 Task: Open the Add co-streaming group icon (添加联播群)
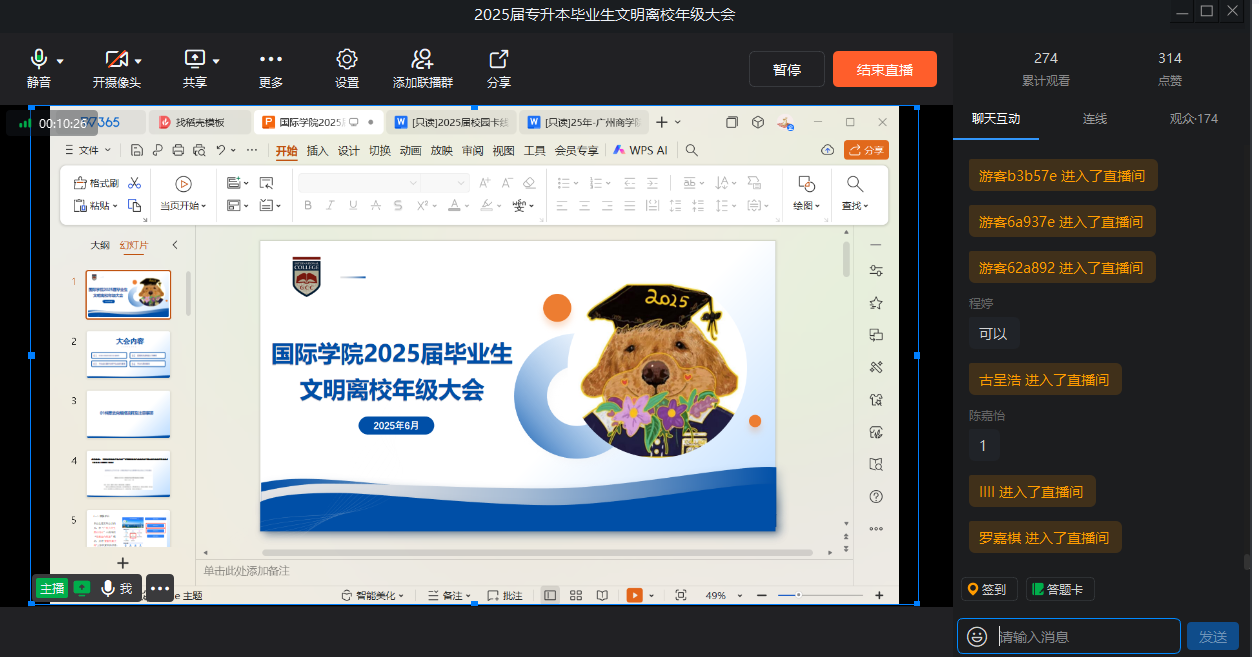coord(422,60)
